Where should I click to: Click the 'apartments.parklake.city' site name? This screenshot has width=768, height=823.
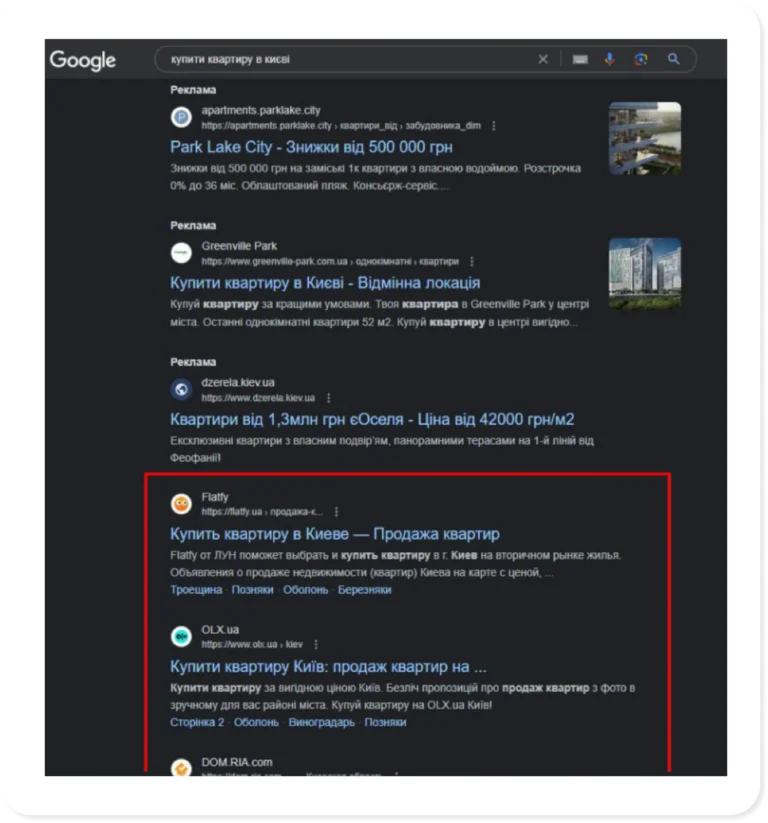pyautogui.click(x=261, y=111)
